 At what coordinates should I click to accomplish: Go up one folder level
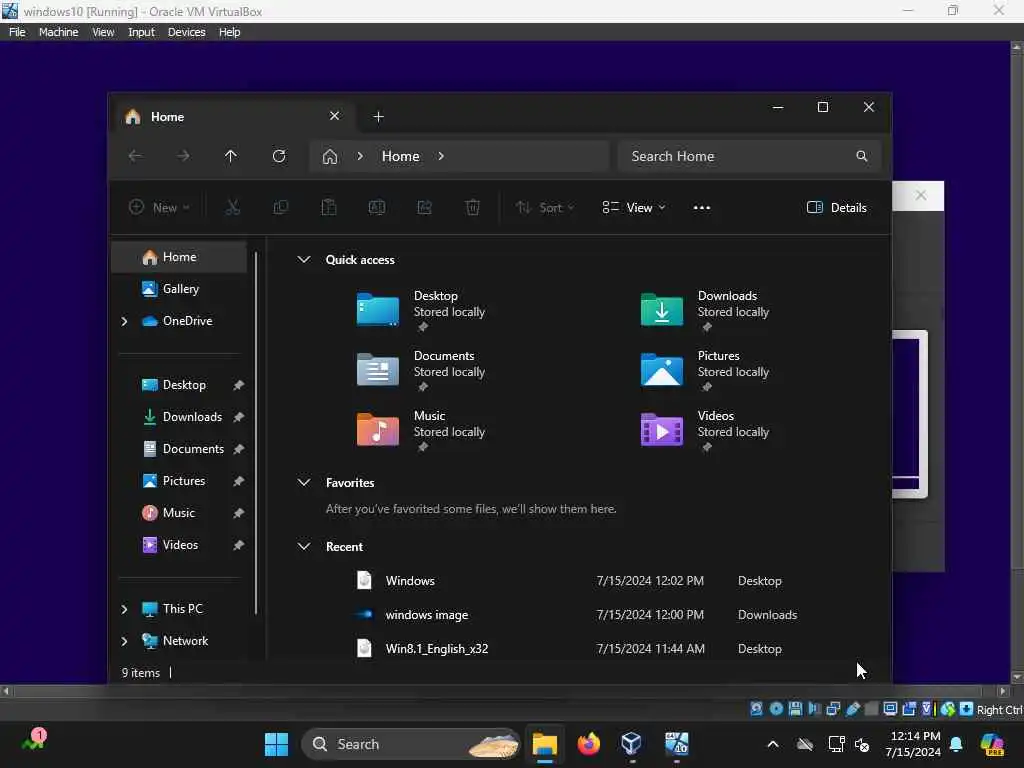tap(231, 156)
